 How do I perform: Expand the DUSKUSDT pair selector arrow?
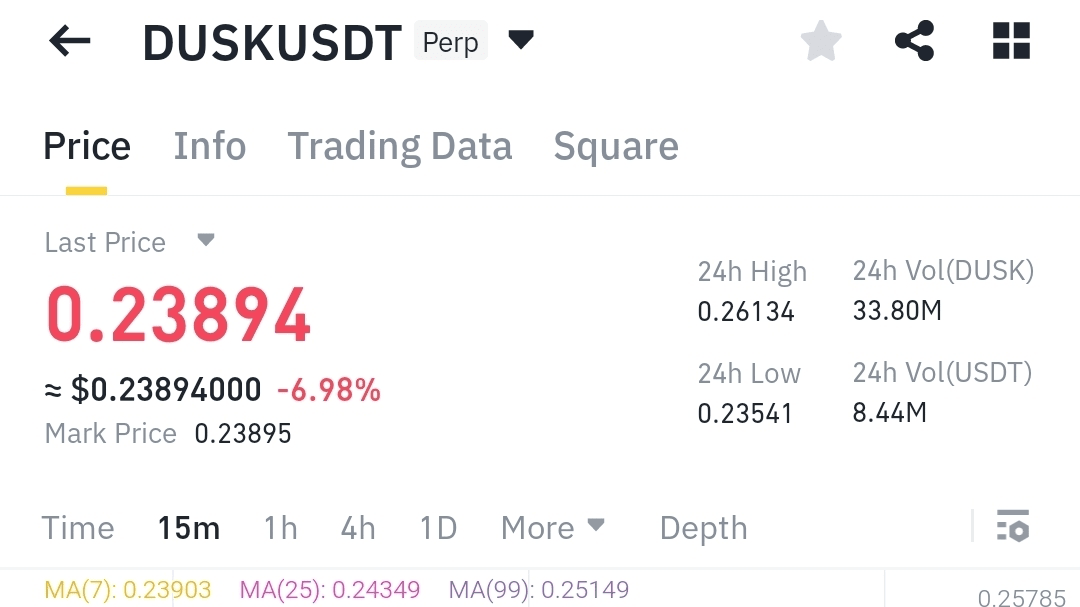pos(521,41)
